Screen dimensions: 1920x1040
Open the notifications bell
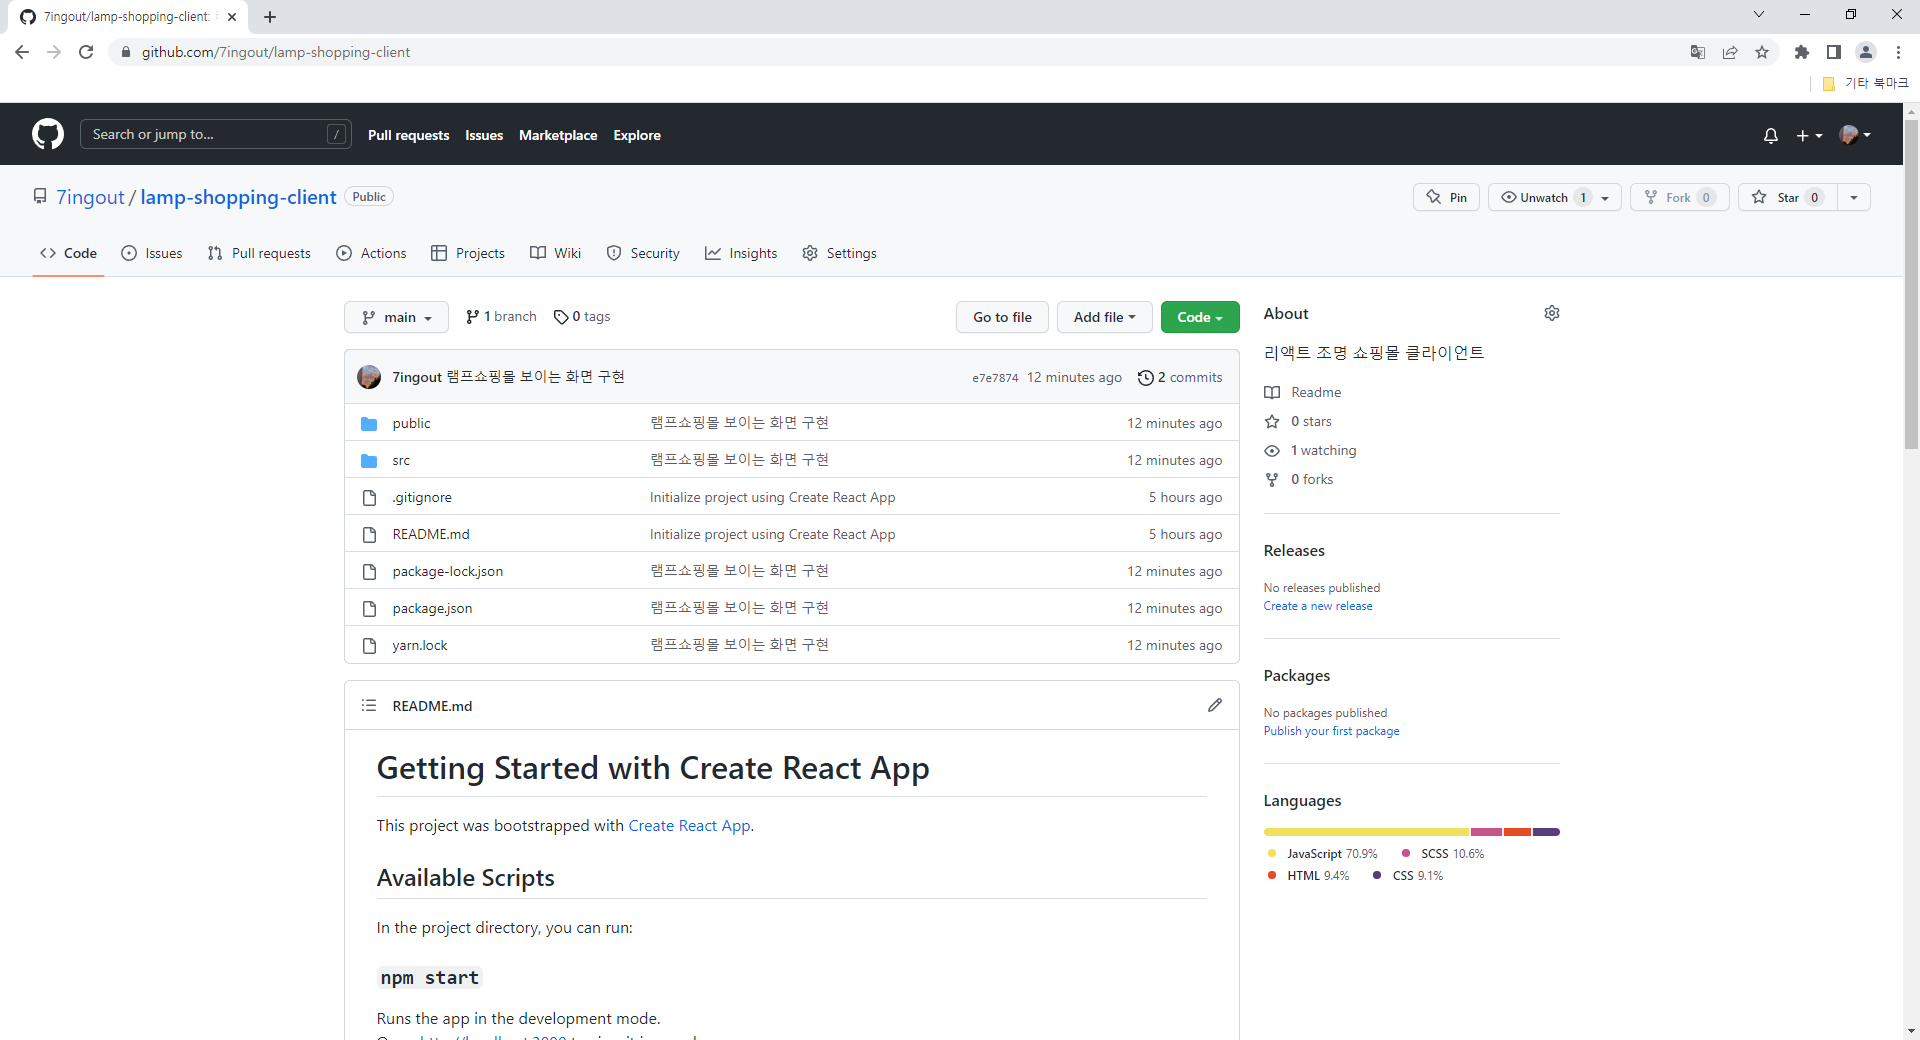[1770, 135]
